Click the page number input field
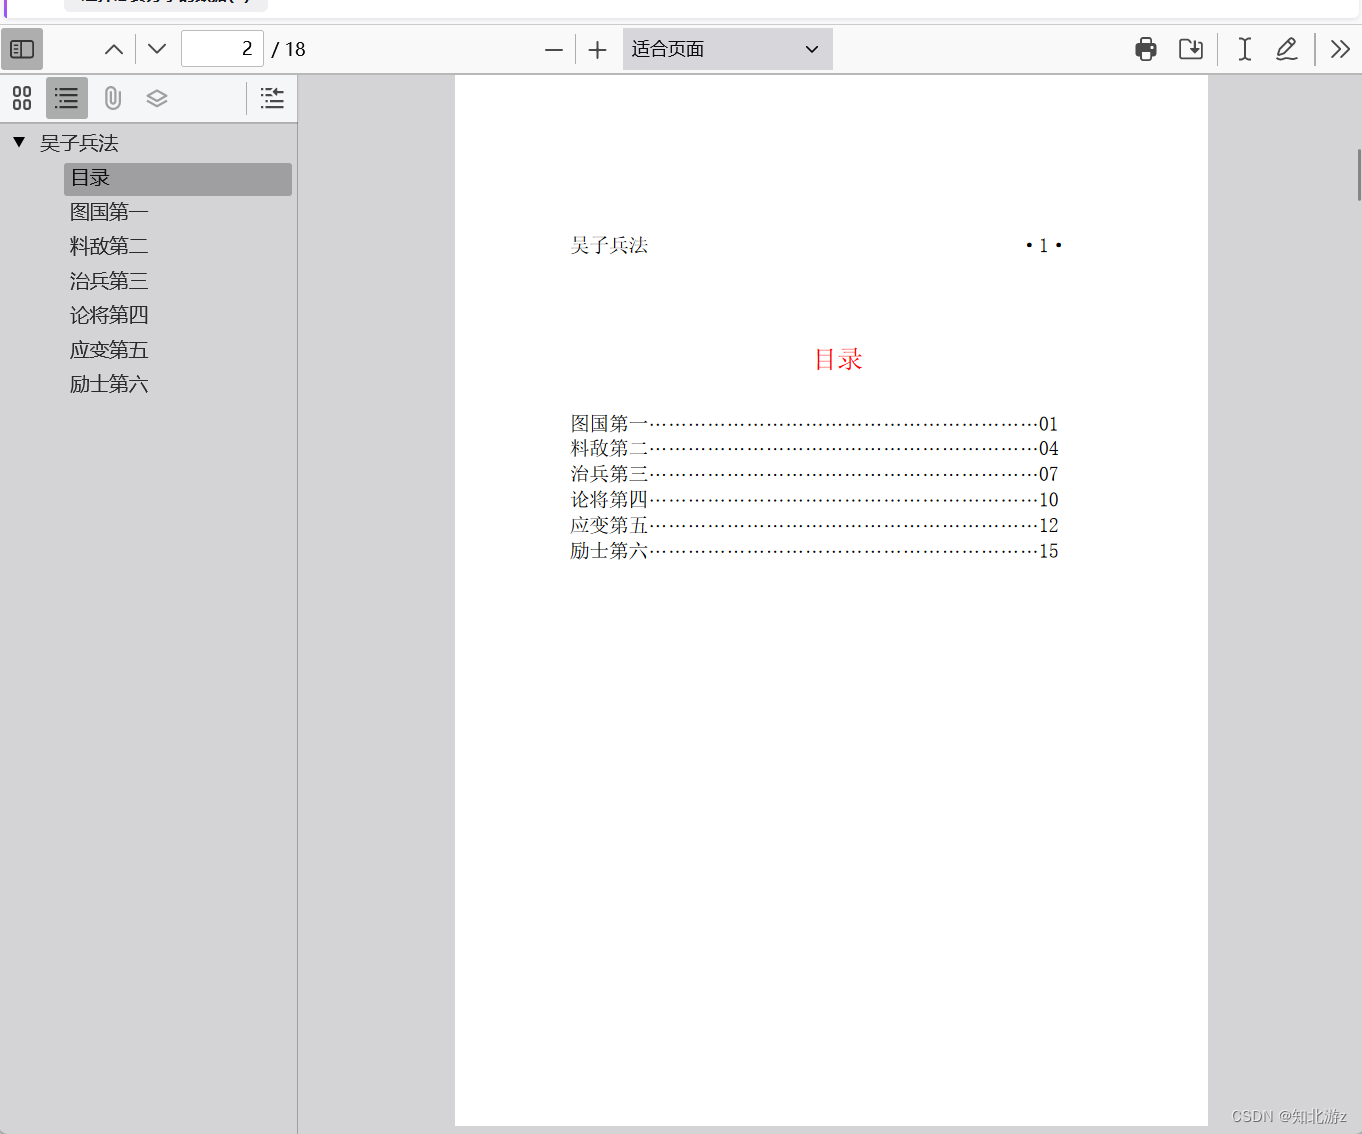This screenshot has height=1134, width=1362. [x=222, y=49]
